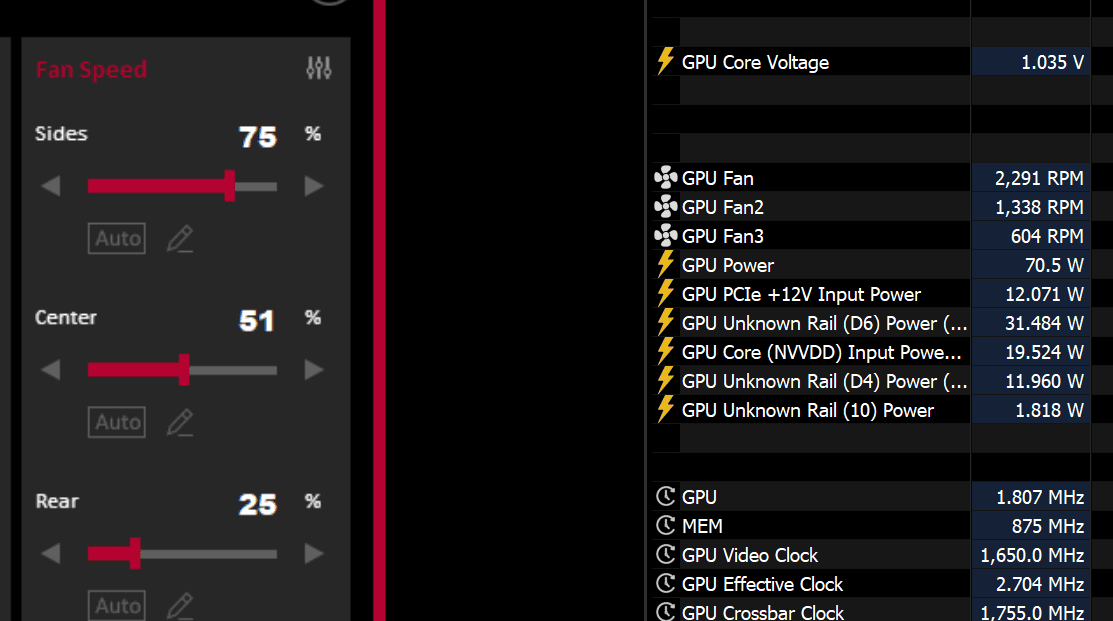
Task: Increase Sides fan speed with right arrow
Action: pos(314,186)
